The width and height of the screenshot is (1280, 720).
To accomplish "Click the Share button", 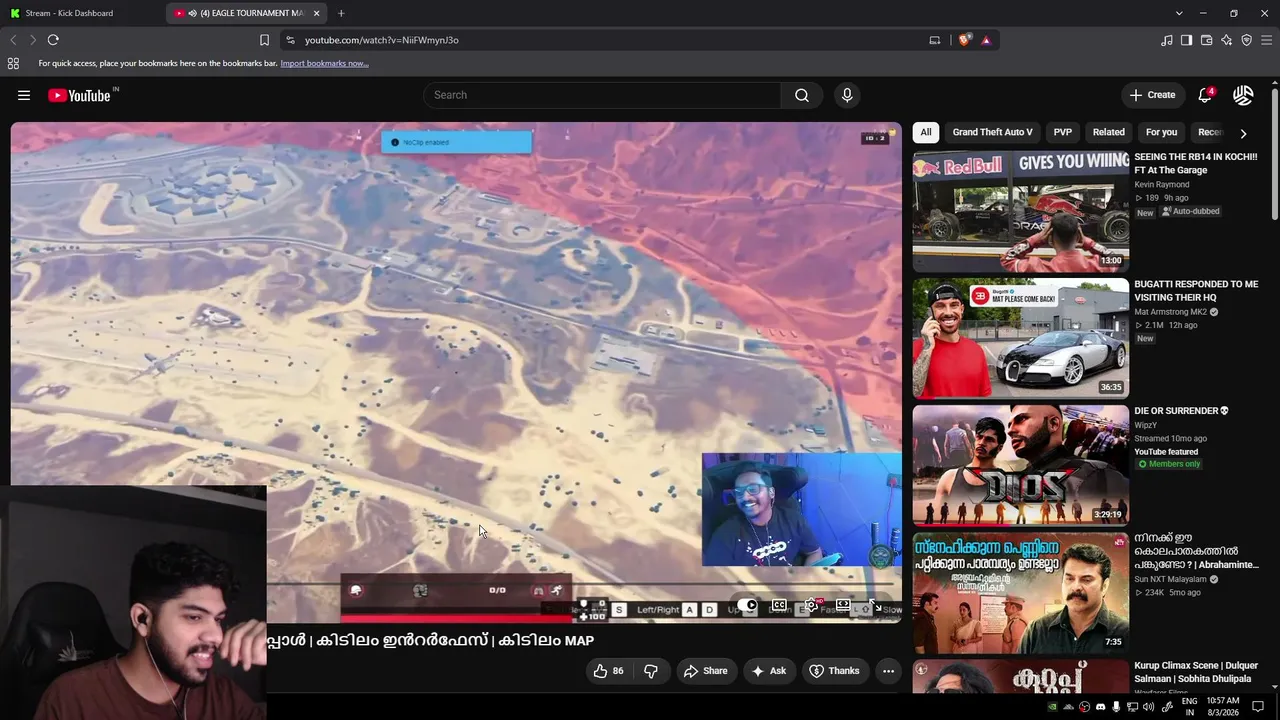I will pyautogui.click(x=705, y=671).
